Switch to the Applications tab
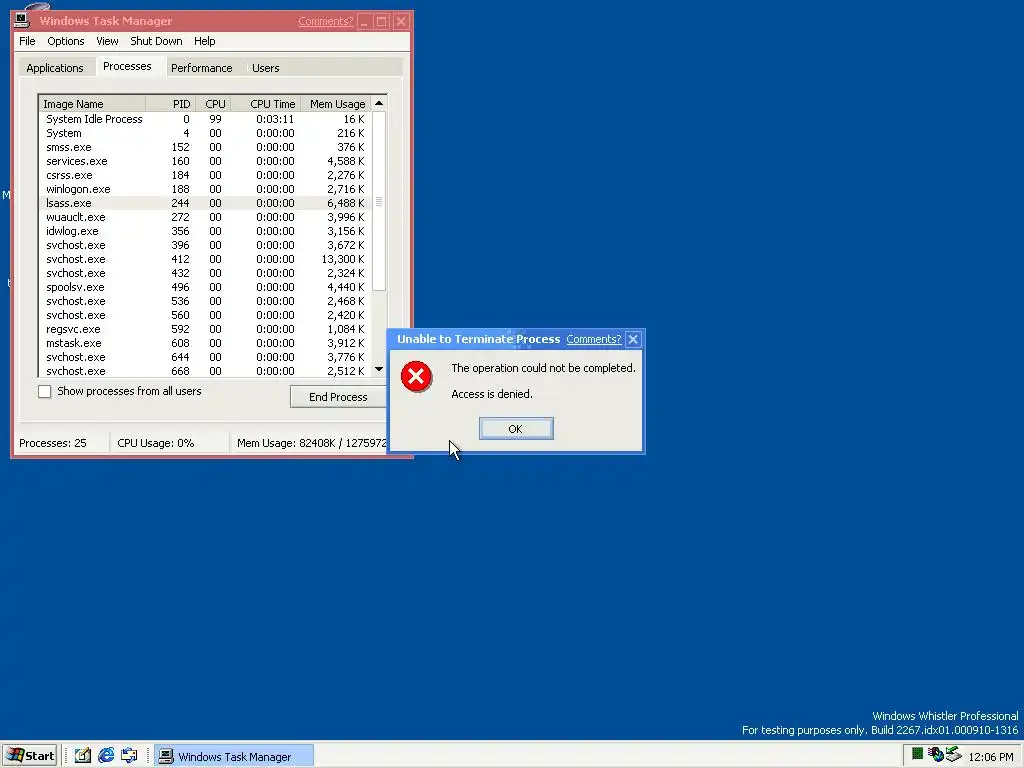Screen dimensions: 1024x768 pyautogui.click(x=55, y=68)
